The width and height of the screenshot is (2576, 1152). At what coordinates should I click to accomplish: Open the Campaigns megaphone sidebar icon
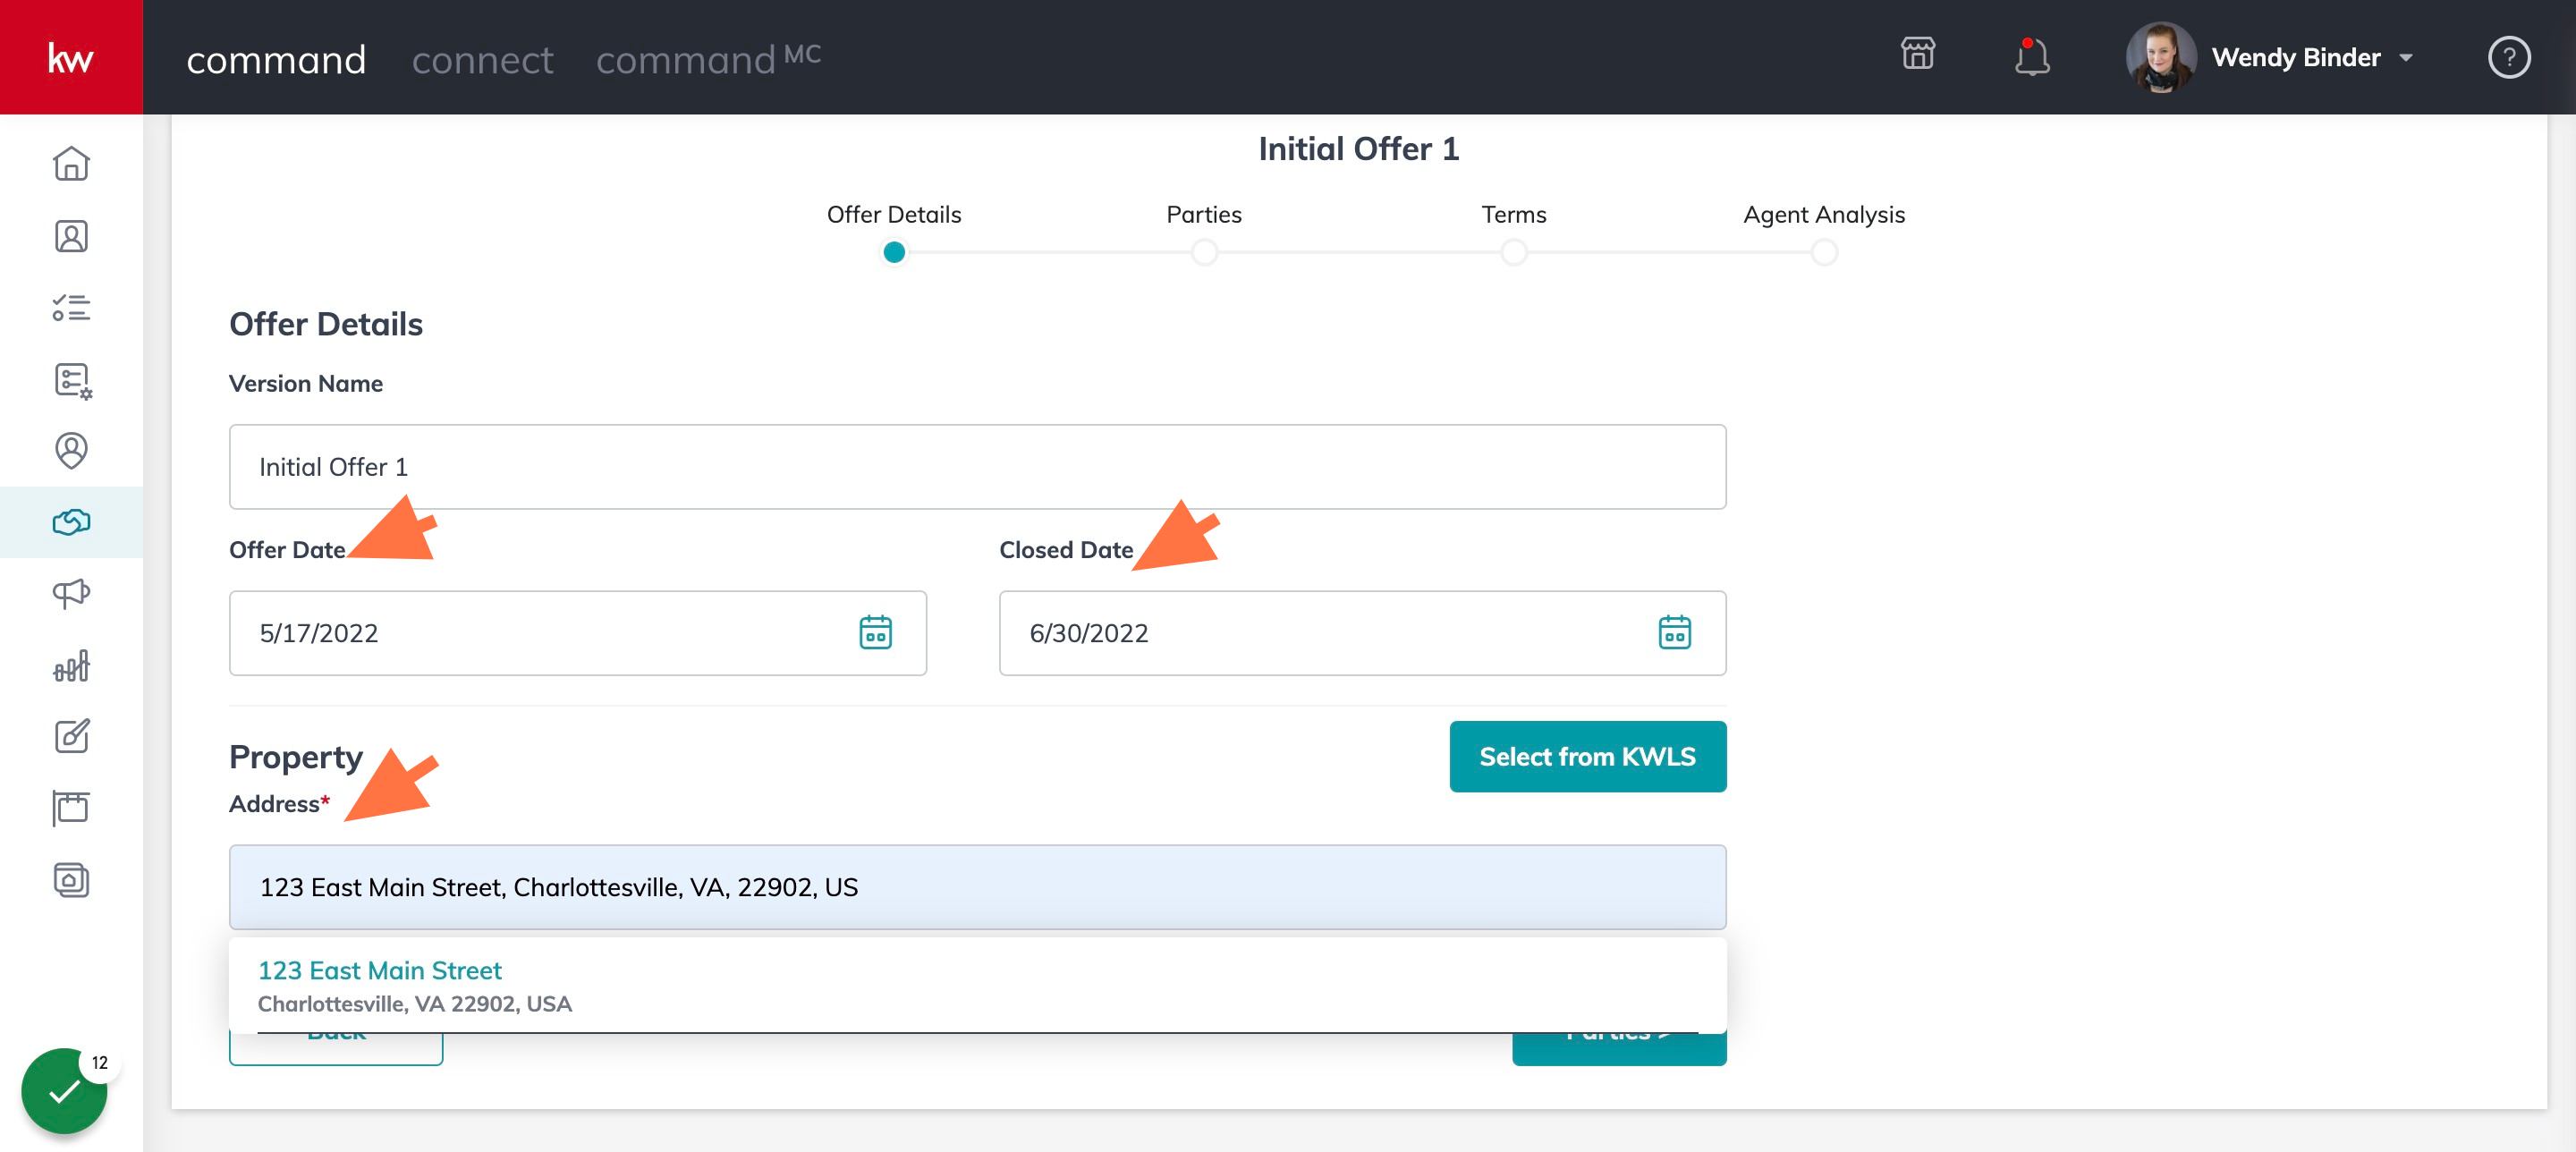click(71, 594)
